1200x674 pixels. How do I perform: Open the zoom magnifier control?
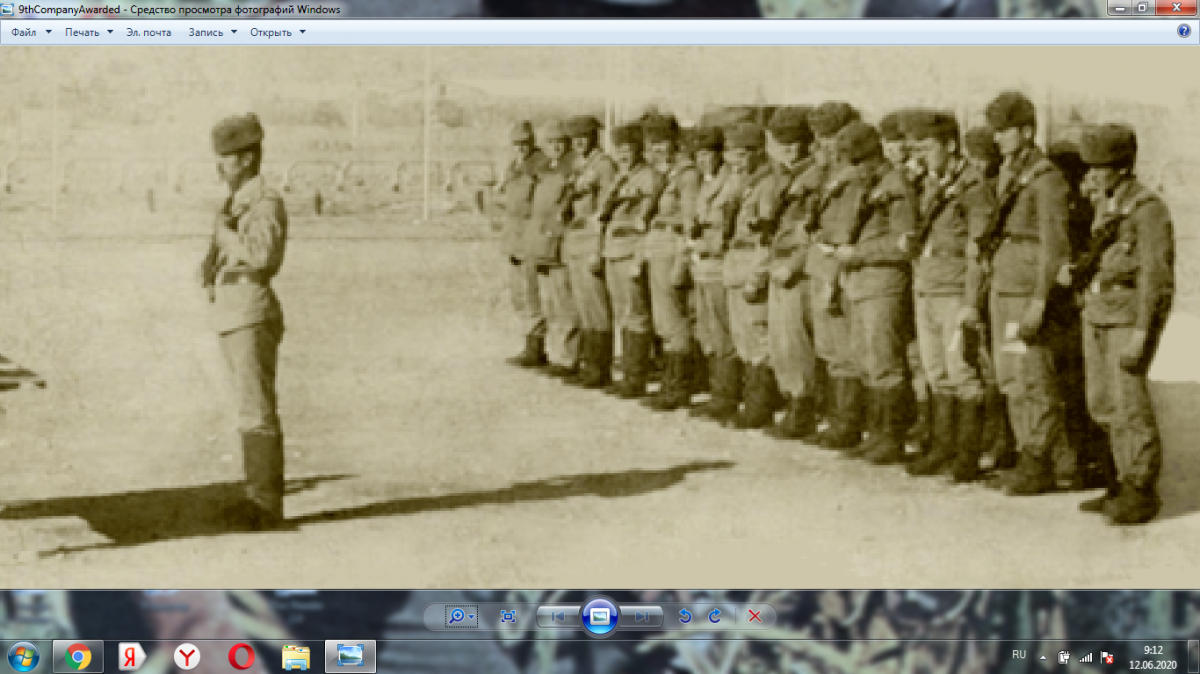click(x=461, y=617)
